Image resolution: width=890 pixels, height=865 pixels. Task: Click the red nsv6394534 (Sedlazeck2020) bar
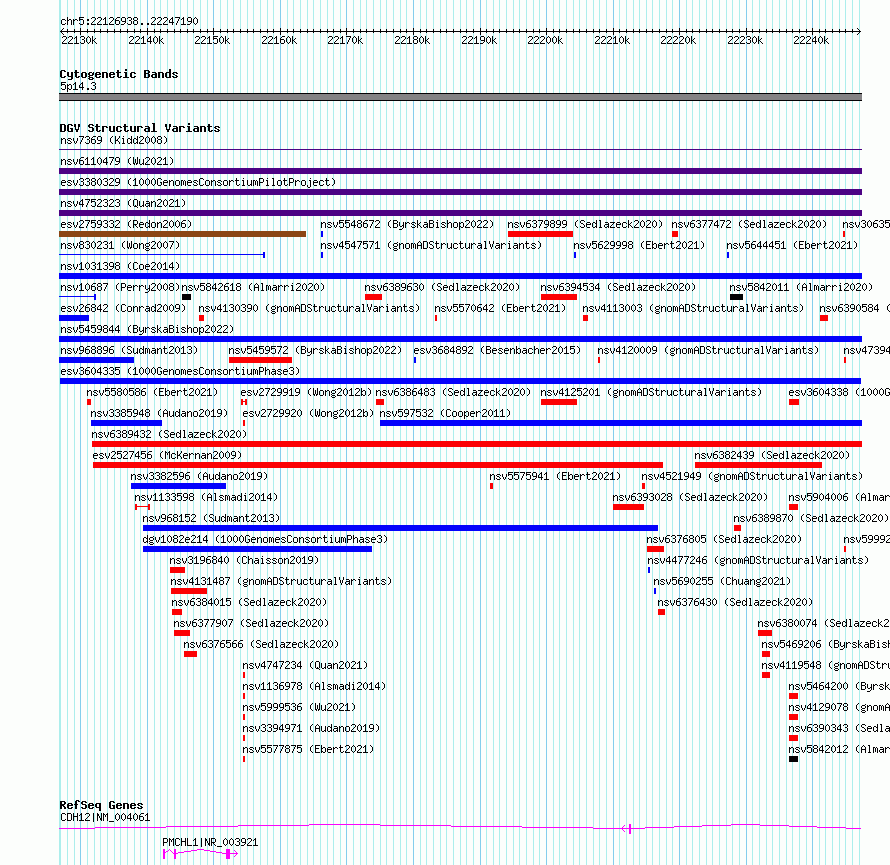click(559, 297)
